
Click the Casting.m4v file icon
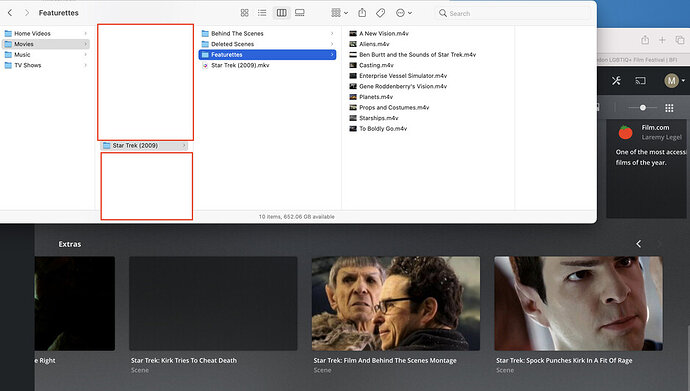tap(353, 65)
